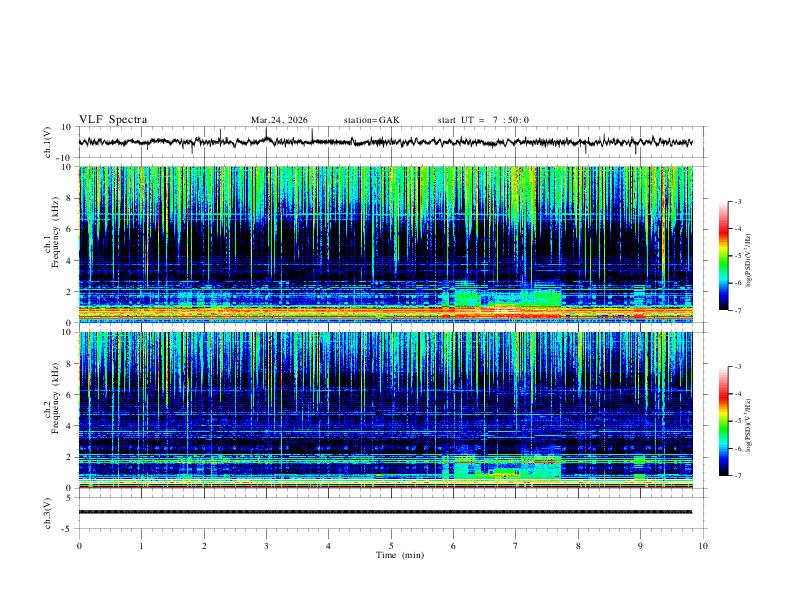Click the "6" kHz tick on the ch.1 spectrogram axis
The height and width of the screenshot is (612, 792).
click(x=70, y=229)
